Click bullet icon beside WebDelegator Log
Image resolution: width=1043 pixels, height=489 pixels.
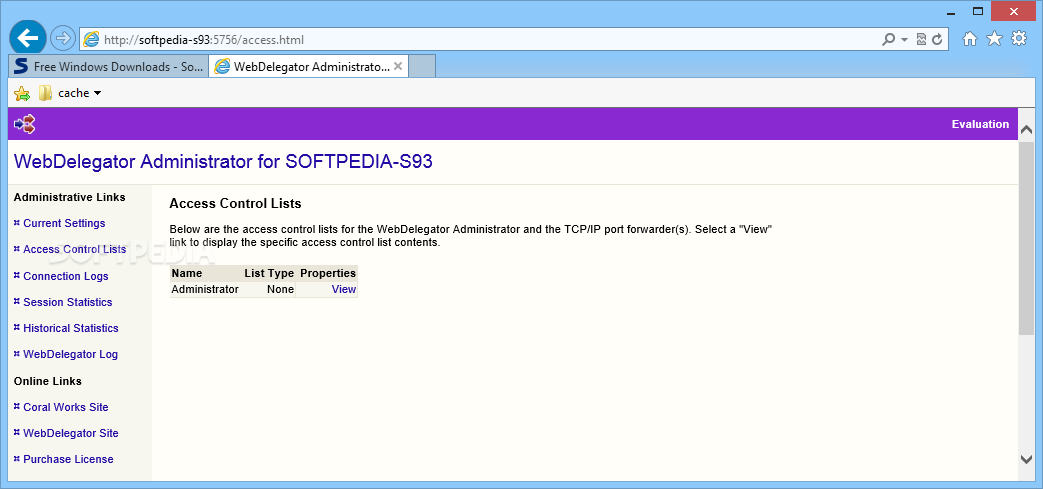[x=17, y=354]
